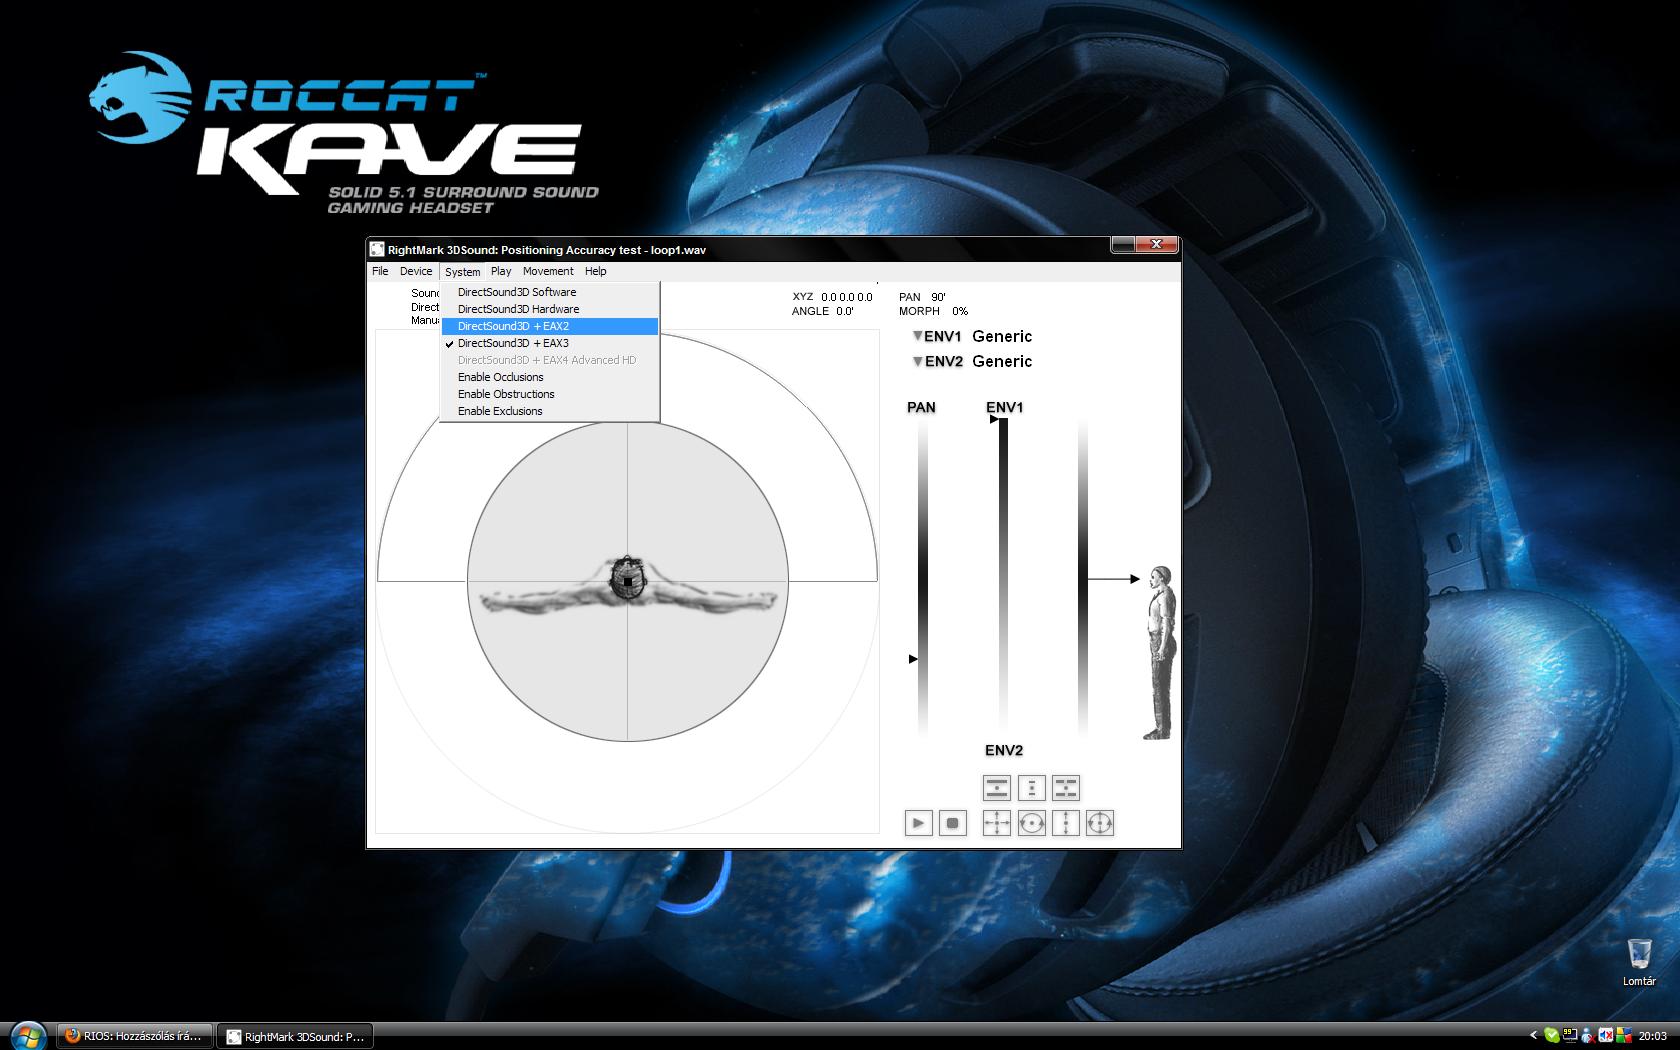Open the File menu
This screenshot has width=1680, height=1050.
[x=380, y=271]
